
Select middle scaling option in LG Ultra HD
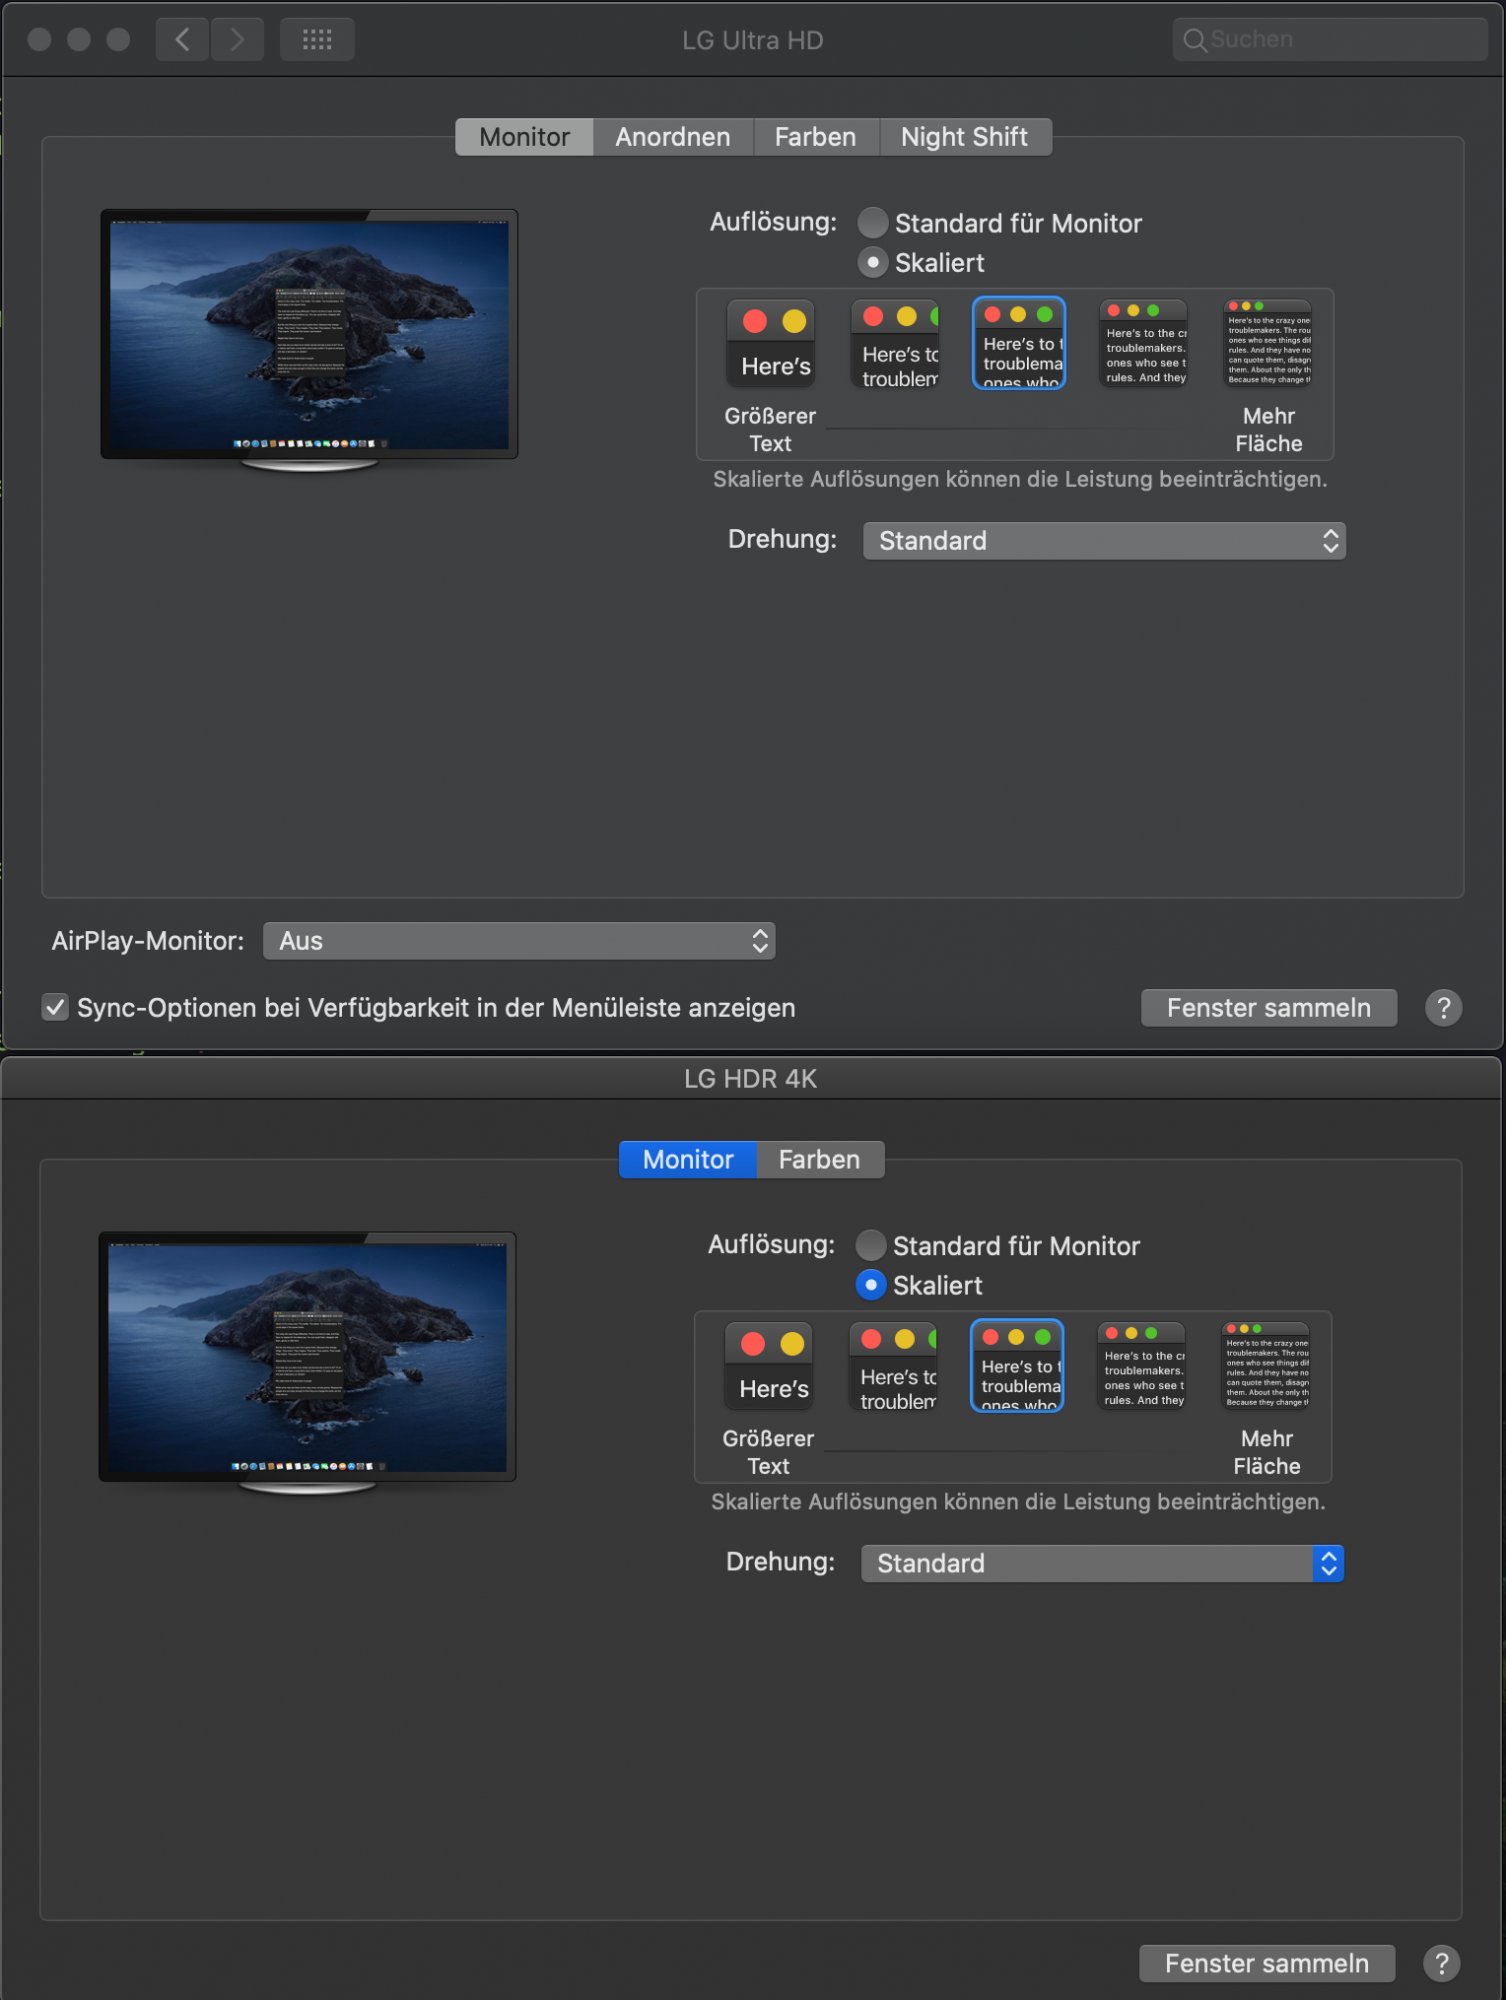(1019, 343)
